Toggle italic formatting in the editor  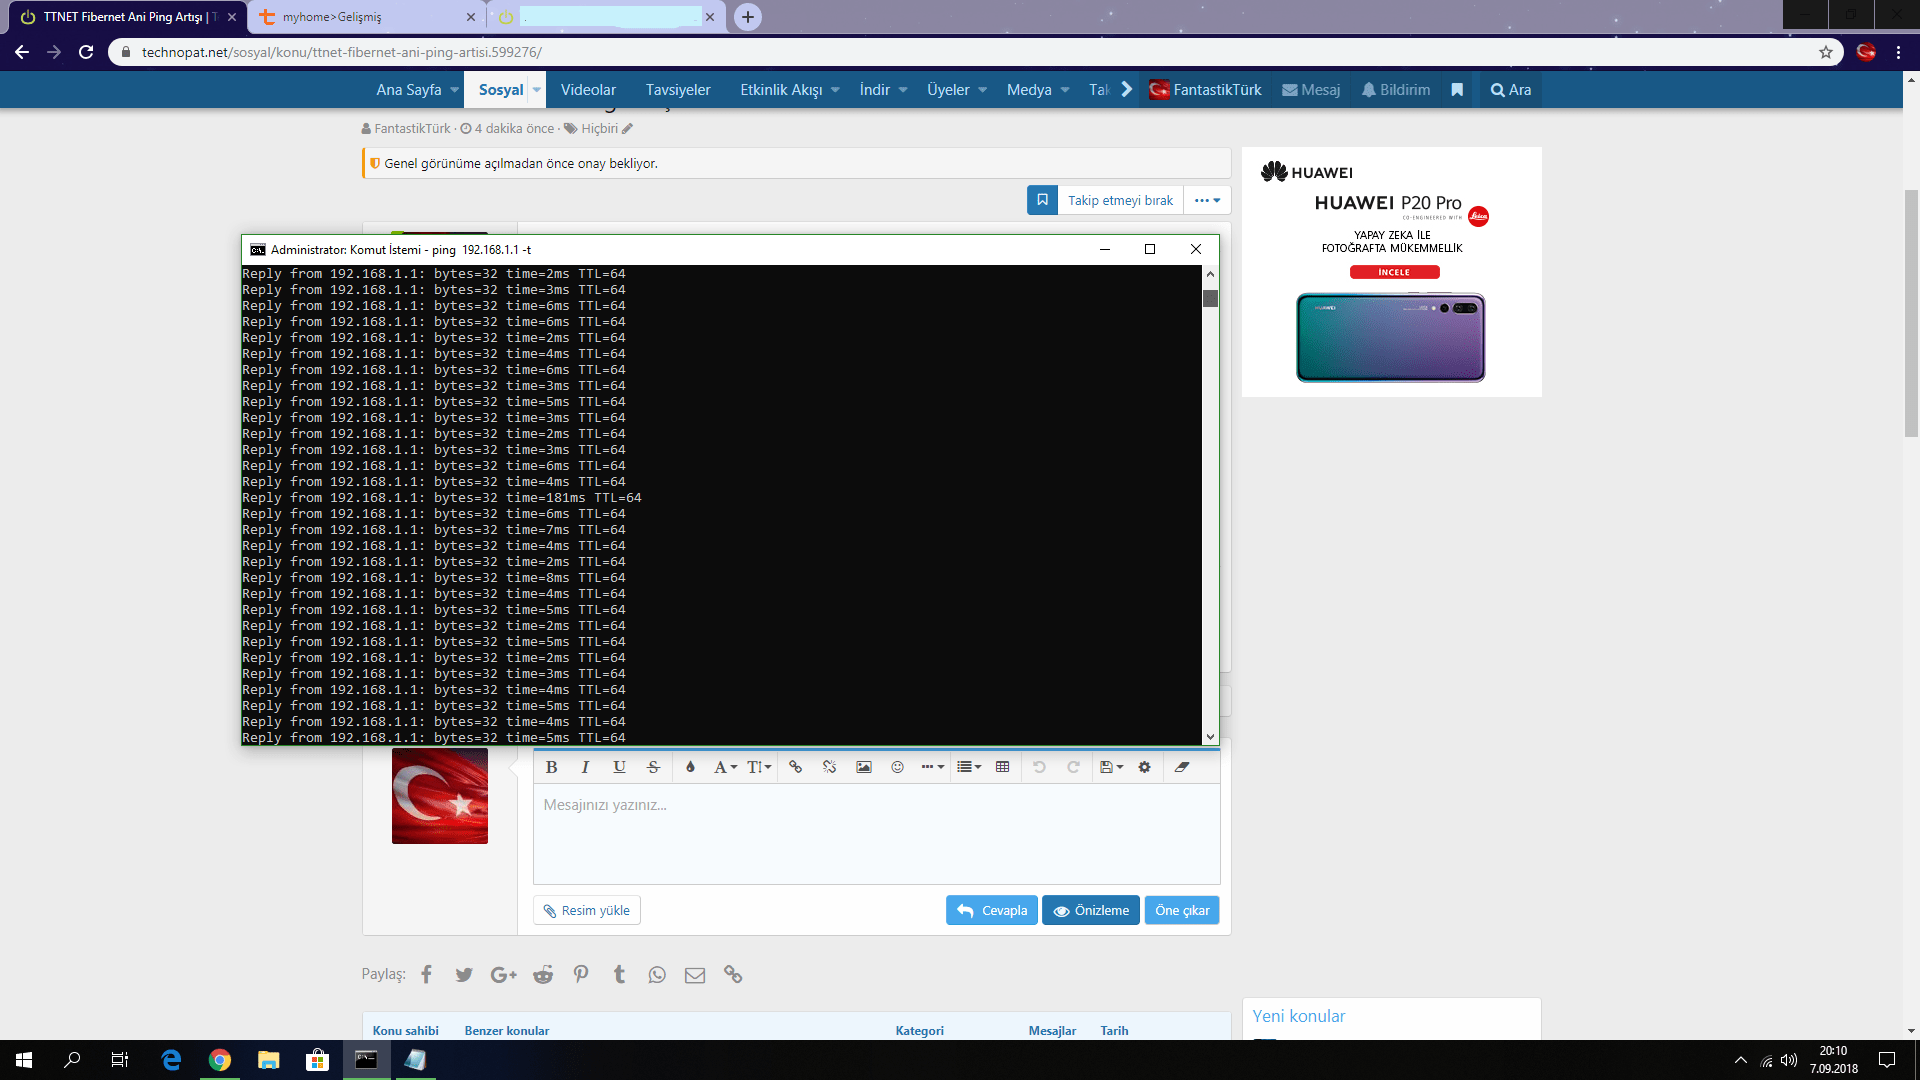click(x=585, y=767)
